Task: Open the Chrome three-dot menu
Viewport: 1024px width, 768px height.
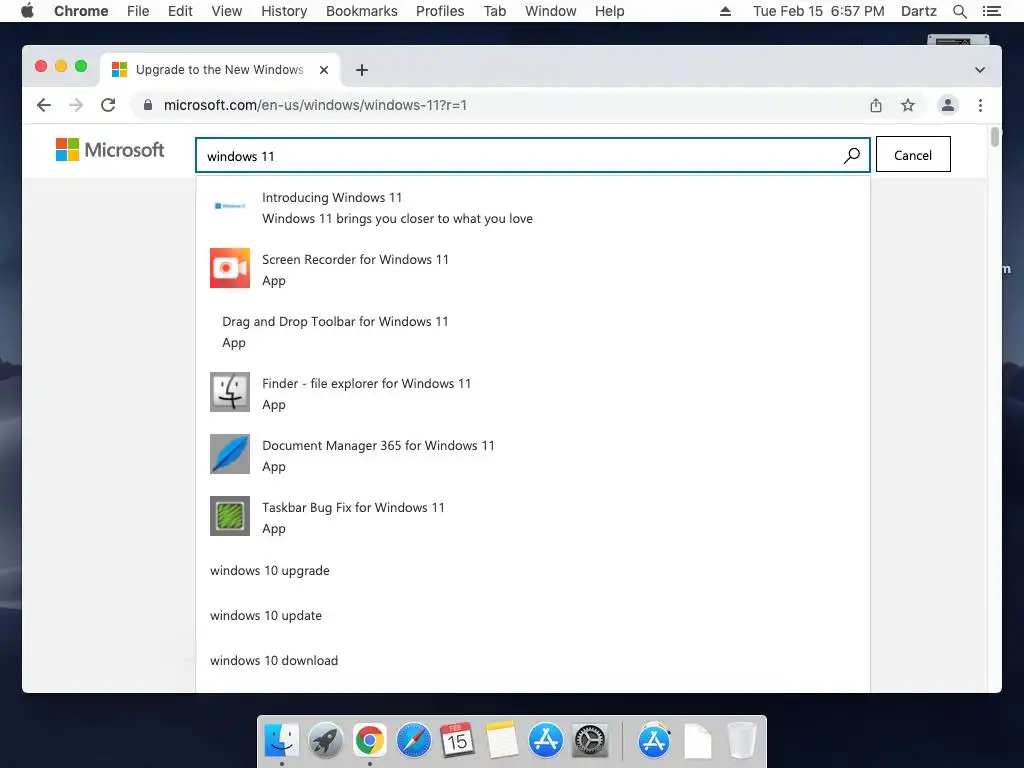Action: pos(980,105)
